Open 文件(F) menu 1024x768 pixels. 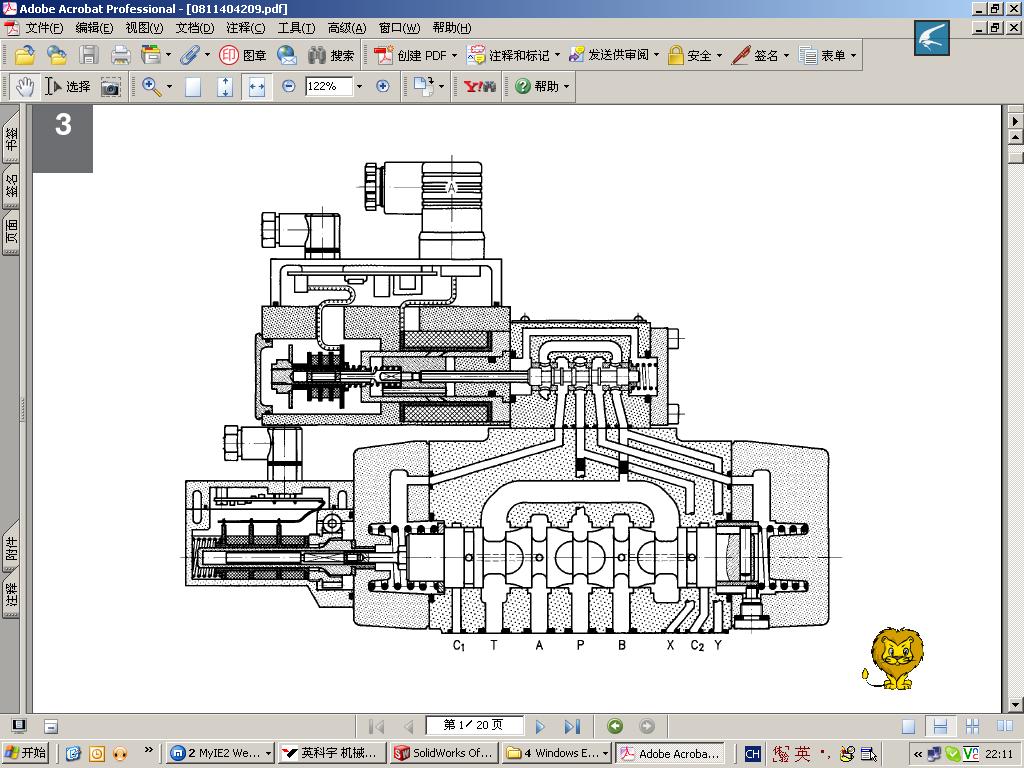click(44, 27)
